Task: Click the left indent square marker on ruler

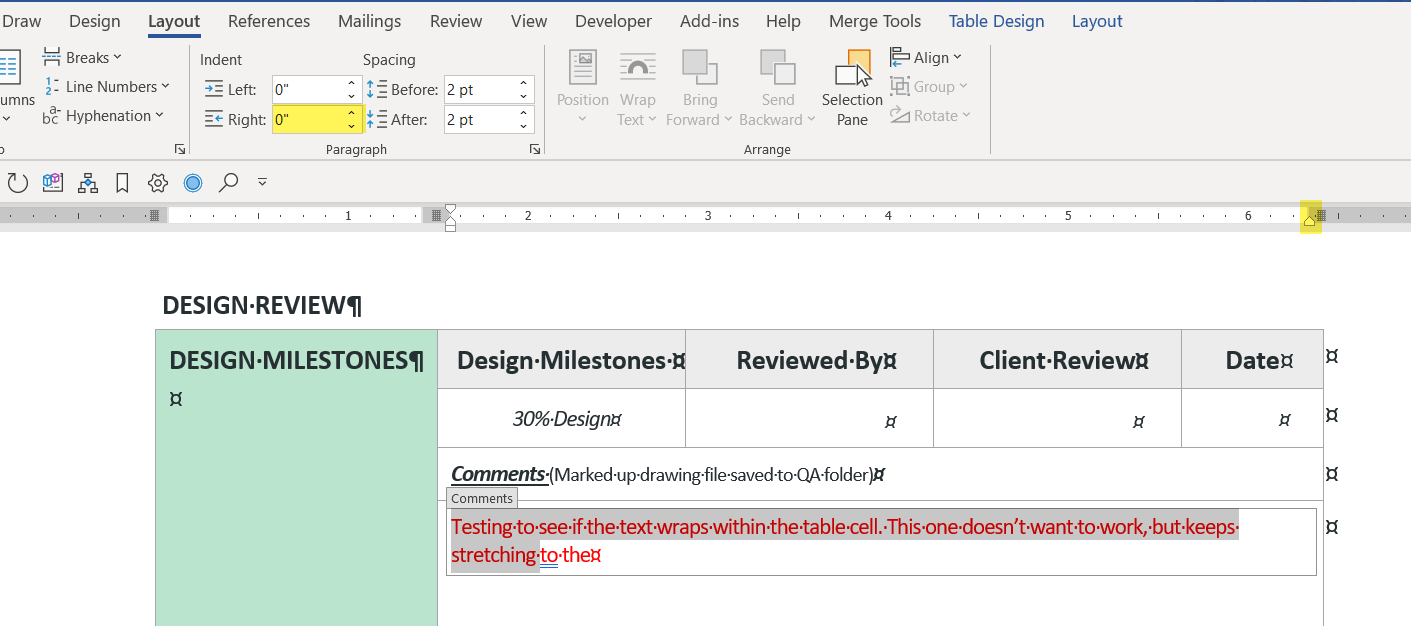Action: click(450, 227)
